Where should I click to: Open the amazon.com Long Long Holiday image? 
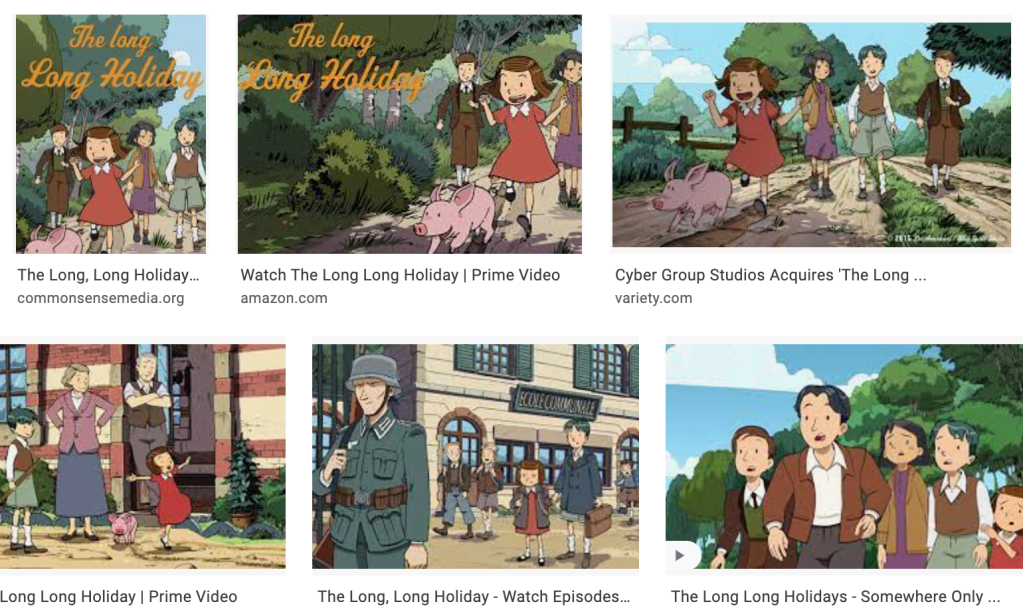410,134
